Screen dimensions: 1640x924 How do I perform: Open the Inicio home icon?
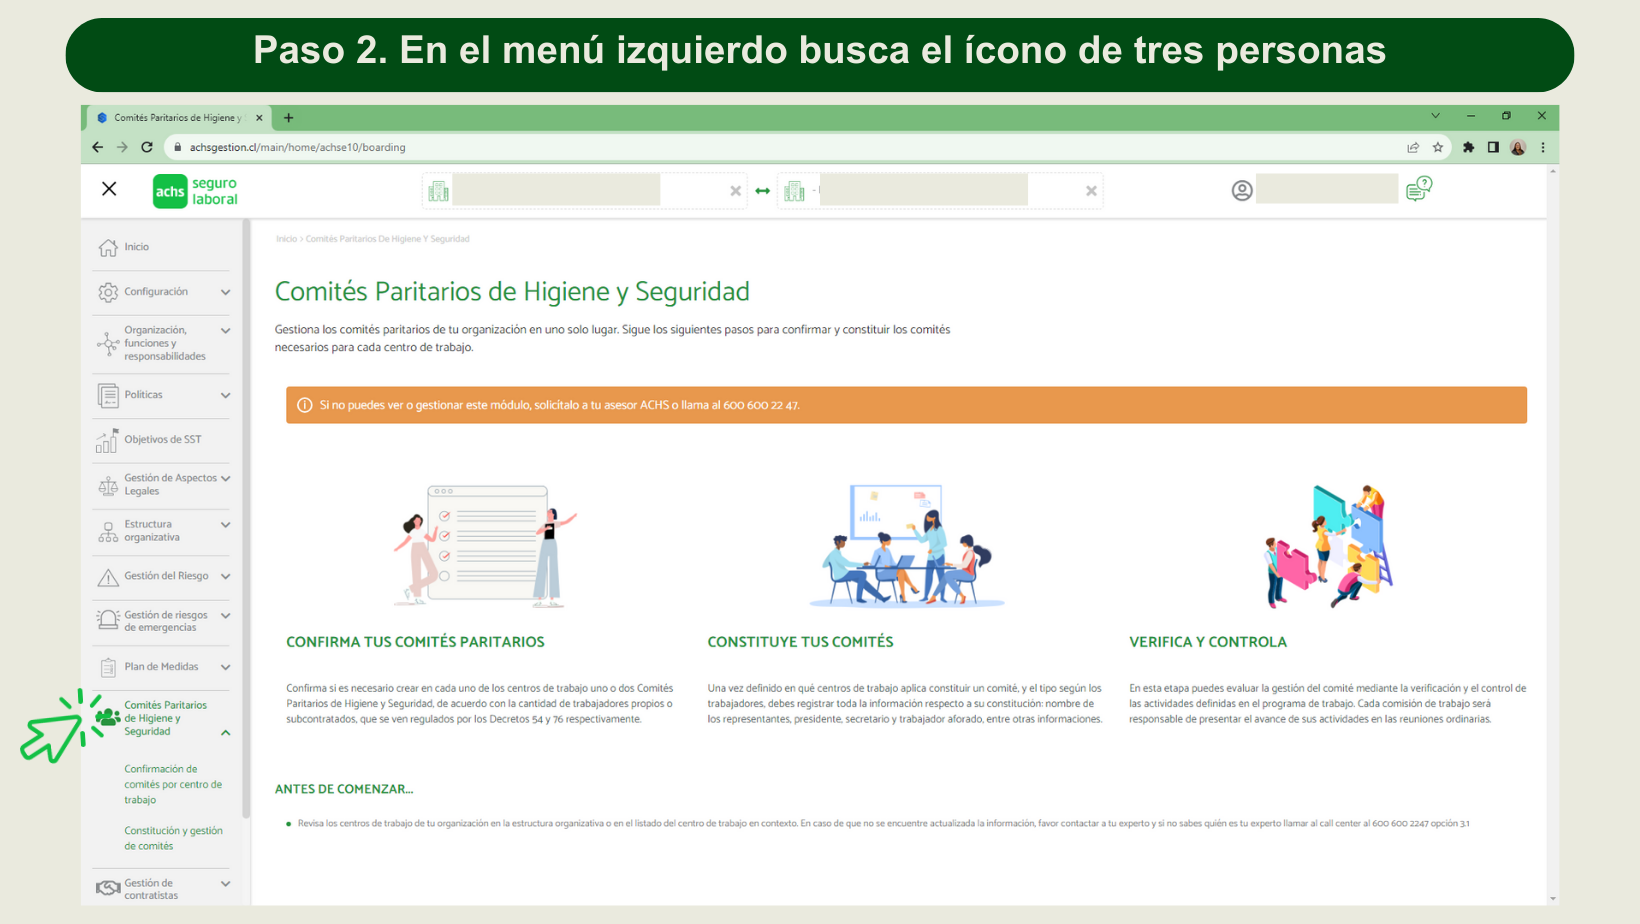point(108,247)
